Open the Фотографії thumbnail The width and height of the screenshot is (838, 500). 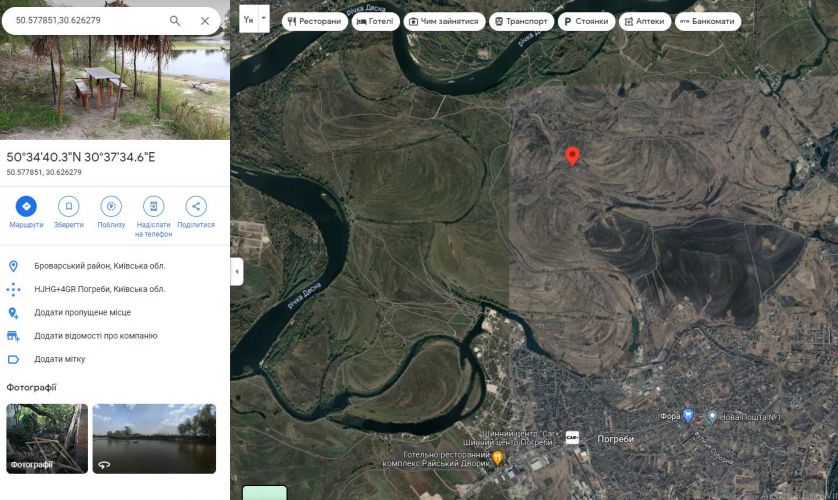47,438
